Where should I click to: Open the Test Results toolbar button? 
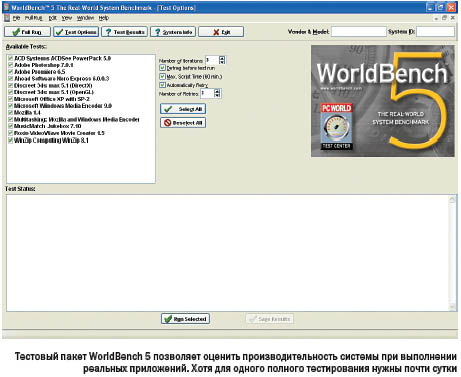click(x=124, y=32)
